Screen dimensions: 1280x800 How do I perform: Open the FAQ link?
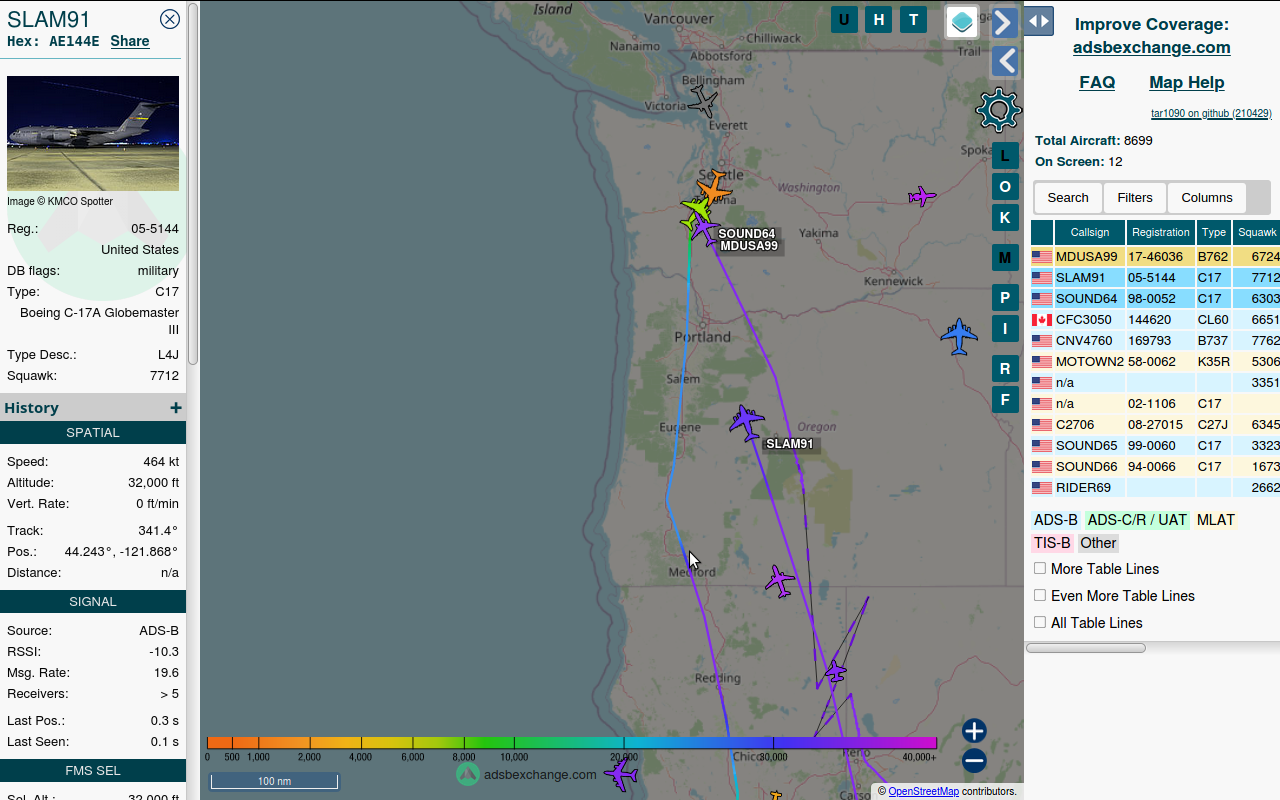coord(1097,83)
